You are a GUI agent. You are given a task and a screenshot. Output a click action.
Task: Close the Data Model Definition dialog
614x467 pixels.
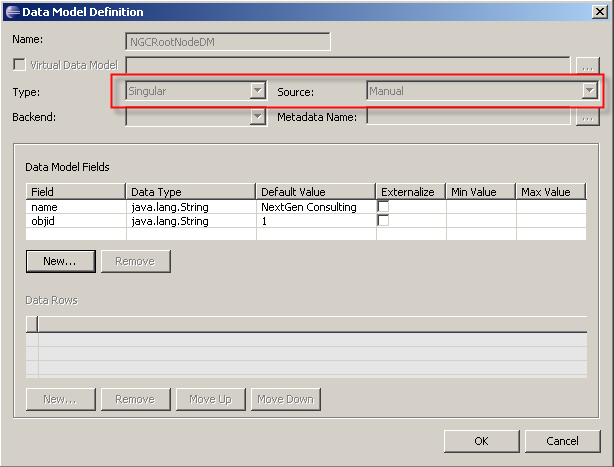[x=599, y=12]
